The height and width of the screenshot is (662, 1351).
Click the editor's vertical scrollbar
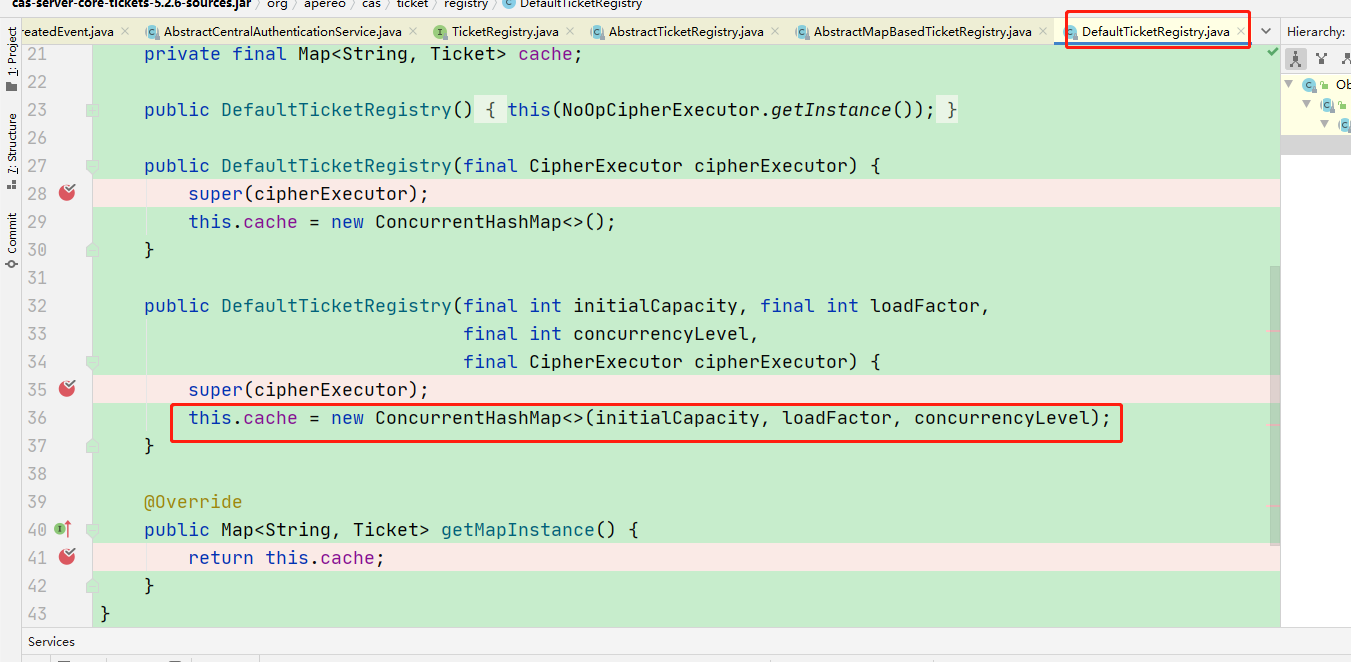[x=1274, y=405]
